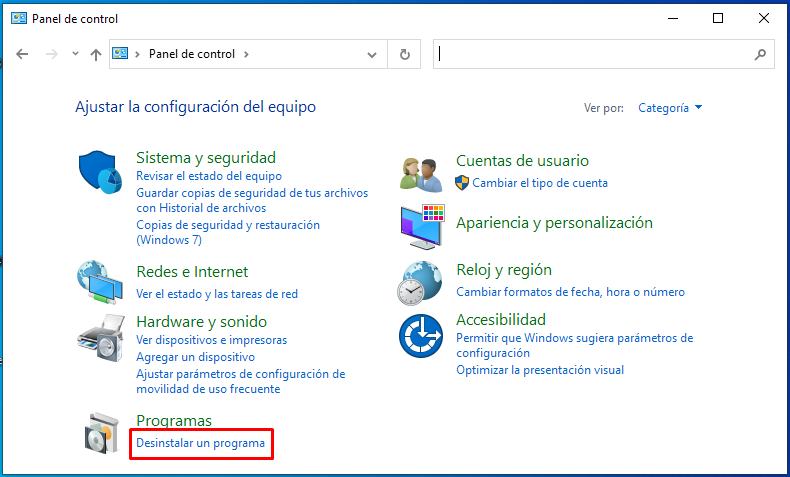Image resolution: width=790 pixels, height=477 pixels.
Task: Open Ver dispositivos e impresoras link
Action: pyautogui.click(x=211, y=340)
